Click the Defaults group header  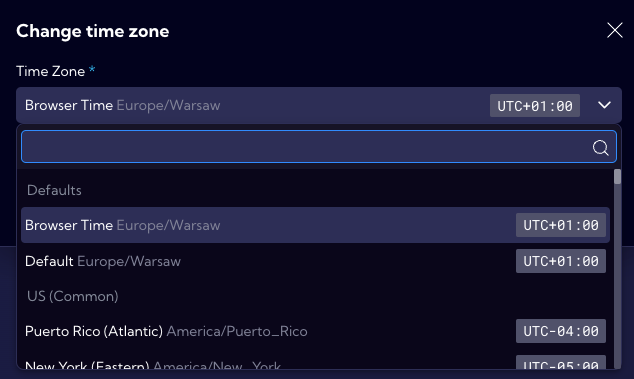point(54,190)
